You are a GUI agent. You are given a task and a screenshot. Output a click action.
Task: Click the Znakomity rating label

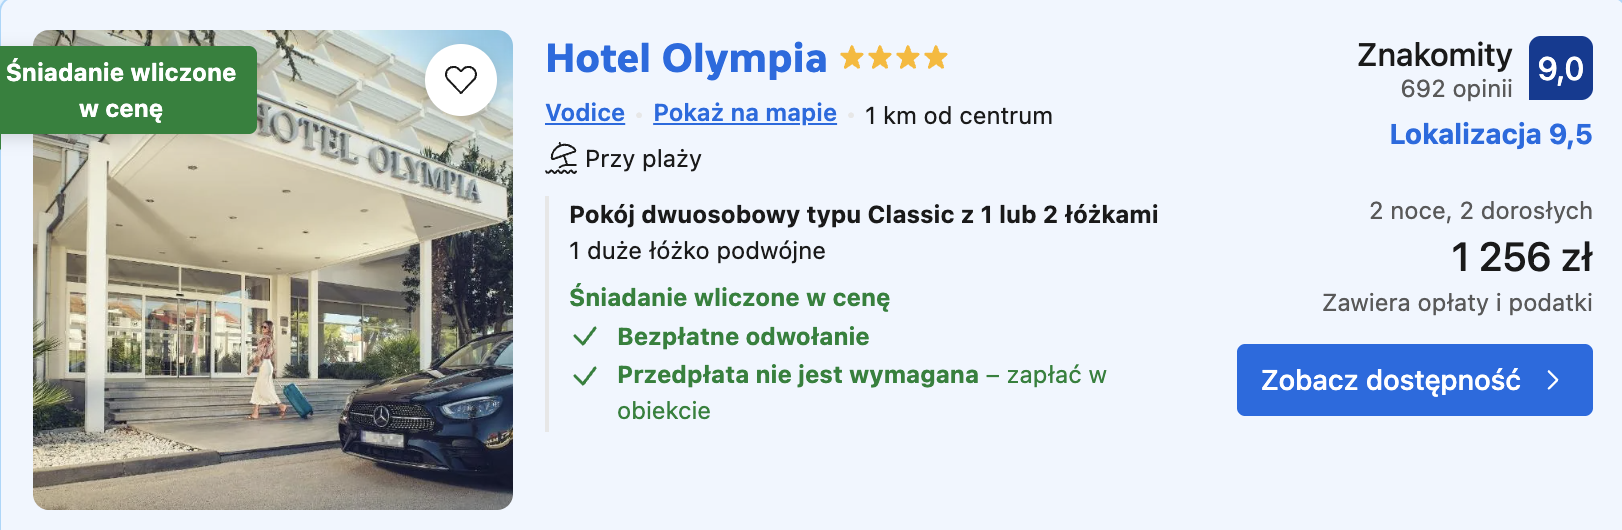coord(1435,55)
